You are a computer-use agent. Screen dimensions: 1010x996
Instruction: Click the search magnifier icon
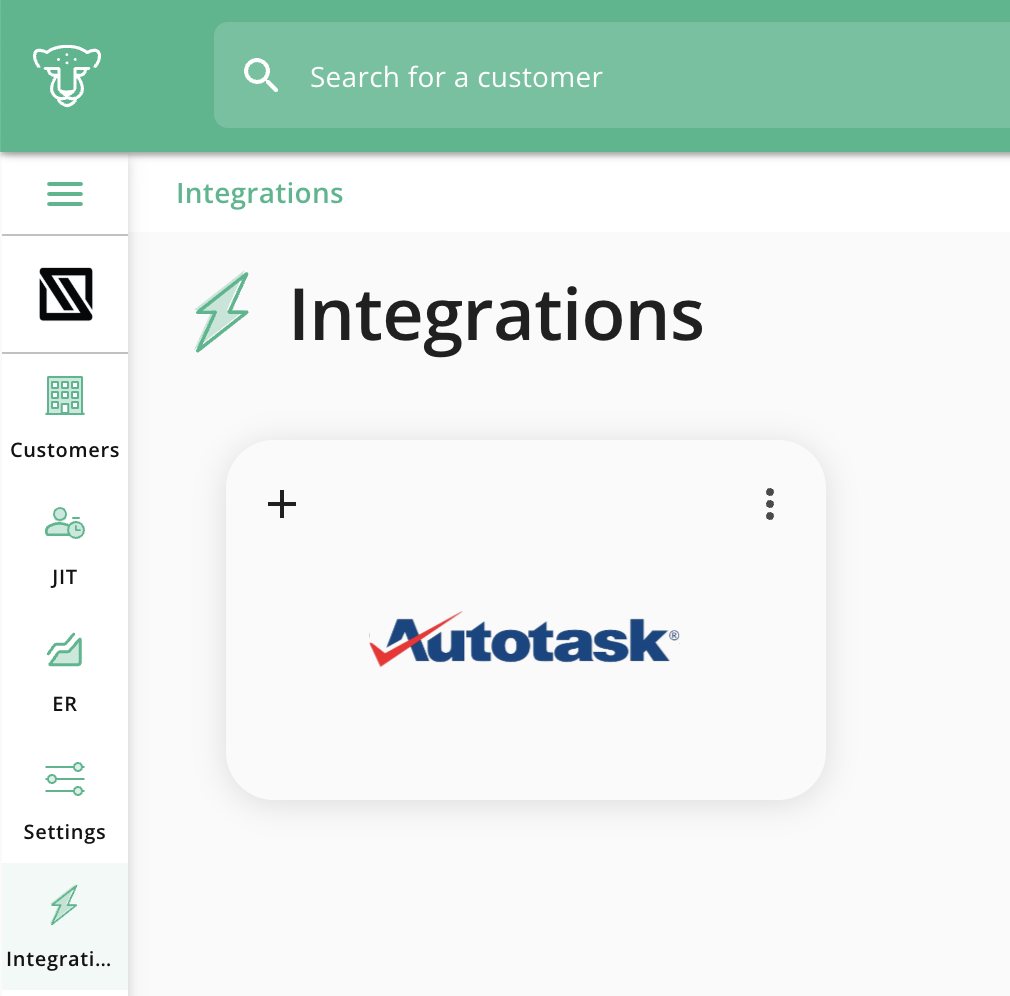261,75
